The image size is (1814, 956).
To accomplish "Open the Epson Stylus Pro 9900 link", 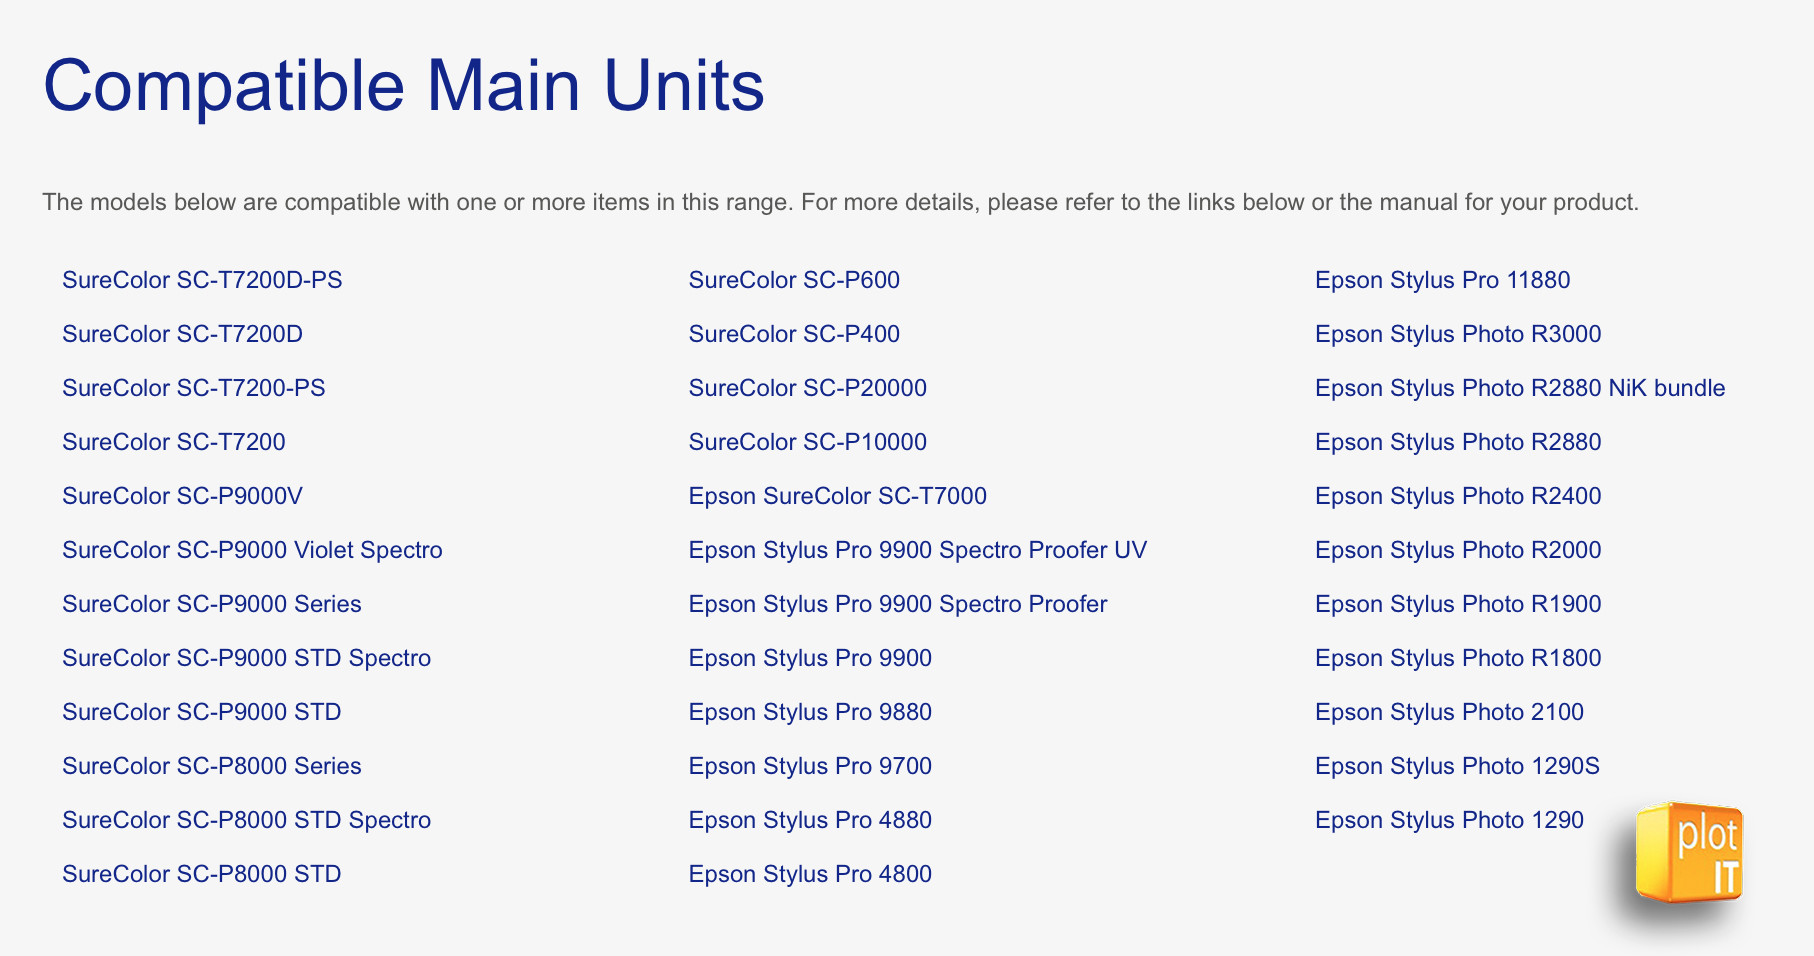I will click(x=810, y=658).
